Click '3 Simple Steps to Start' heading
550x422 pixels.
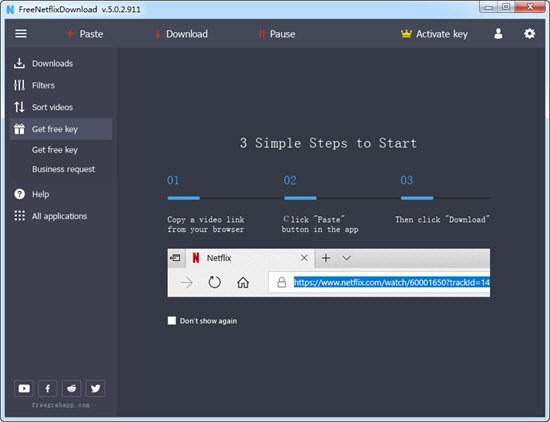(x=328, y=143)
